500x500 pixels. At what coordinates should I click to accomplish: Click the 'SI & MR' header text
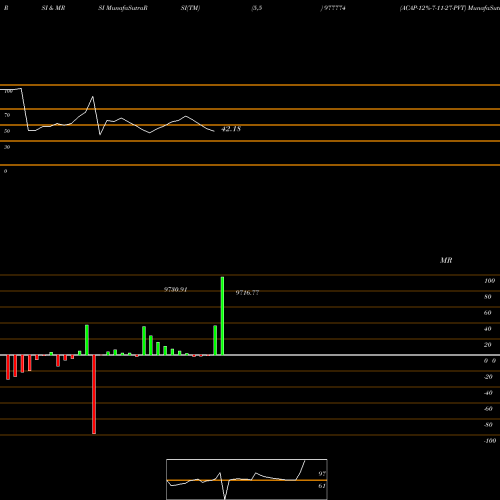pyautogui.click(x=53, y=8)
